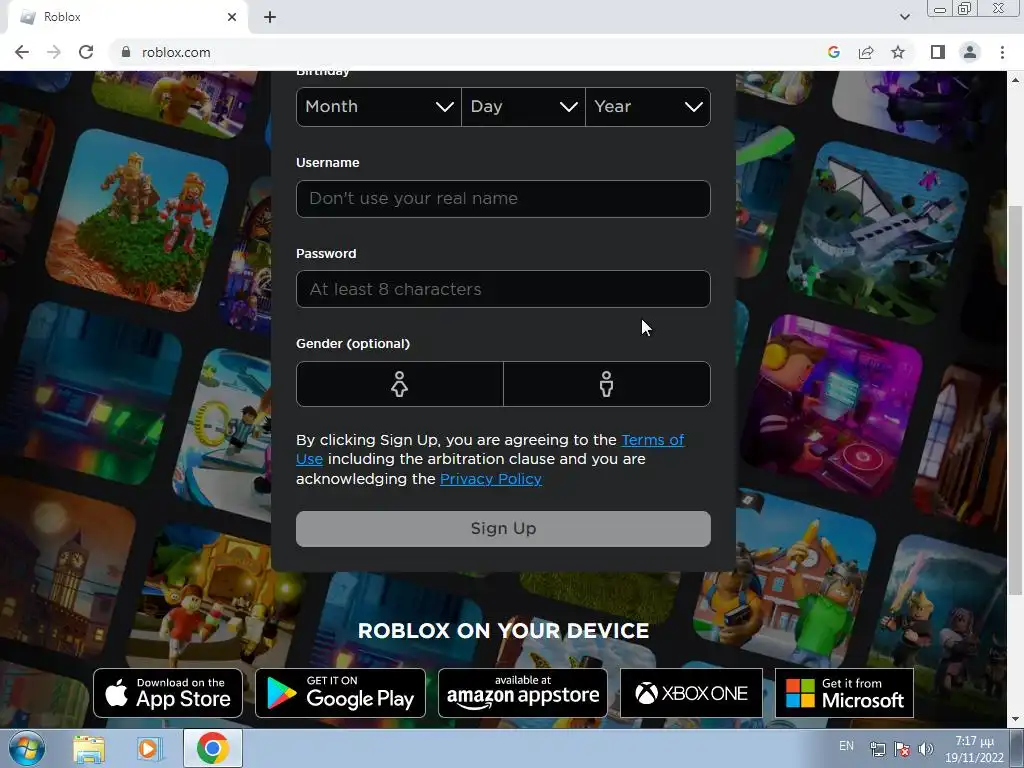Click the page scrollbar thumb
This screenshot has height=768, width=1024.
[1015, 400]
